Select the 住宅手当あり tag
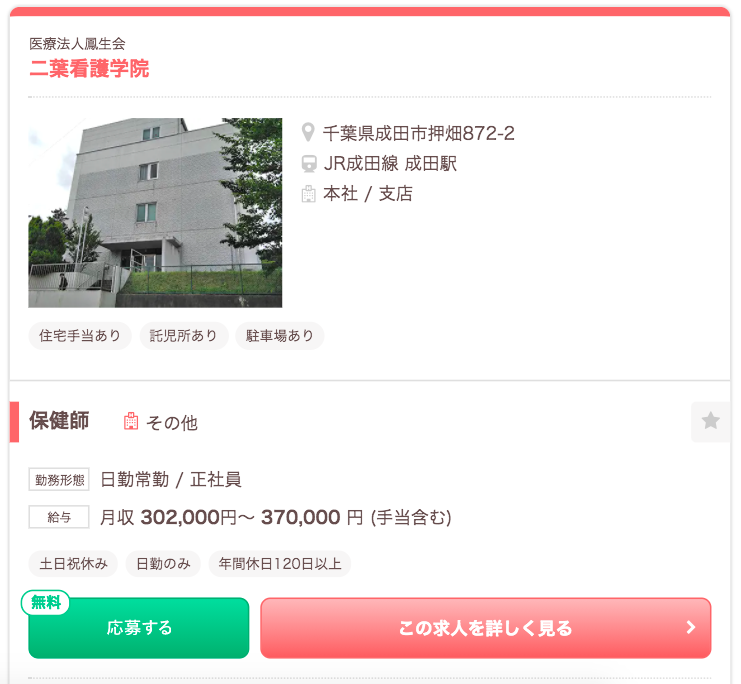 [80, 336]
